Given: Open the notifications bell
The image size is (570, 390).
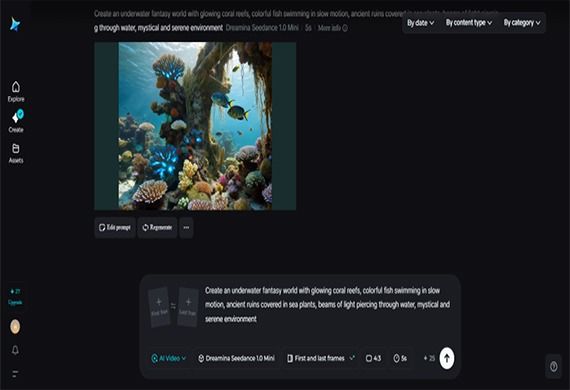Looking at the screenshot, I should [x=15, y=350].
